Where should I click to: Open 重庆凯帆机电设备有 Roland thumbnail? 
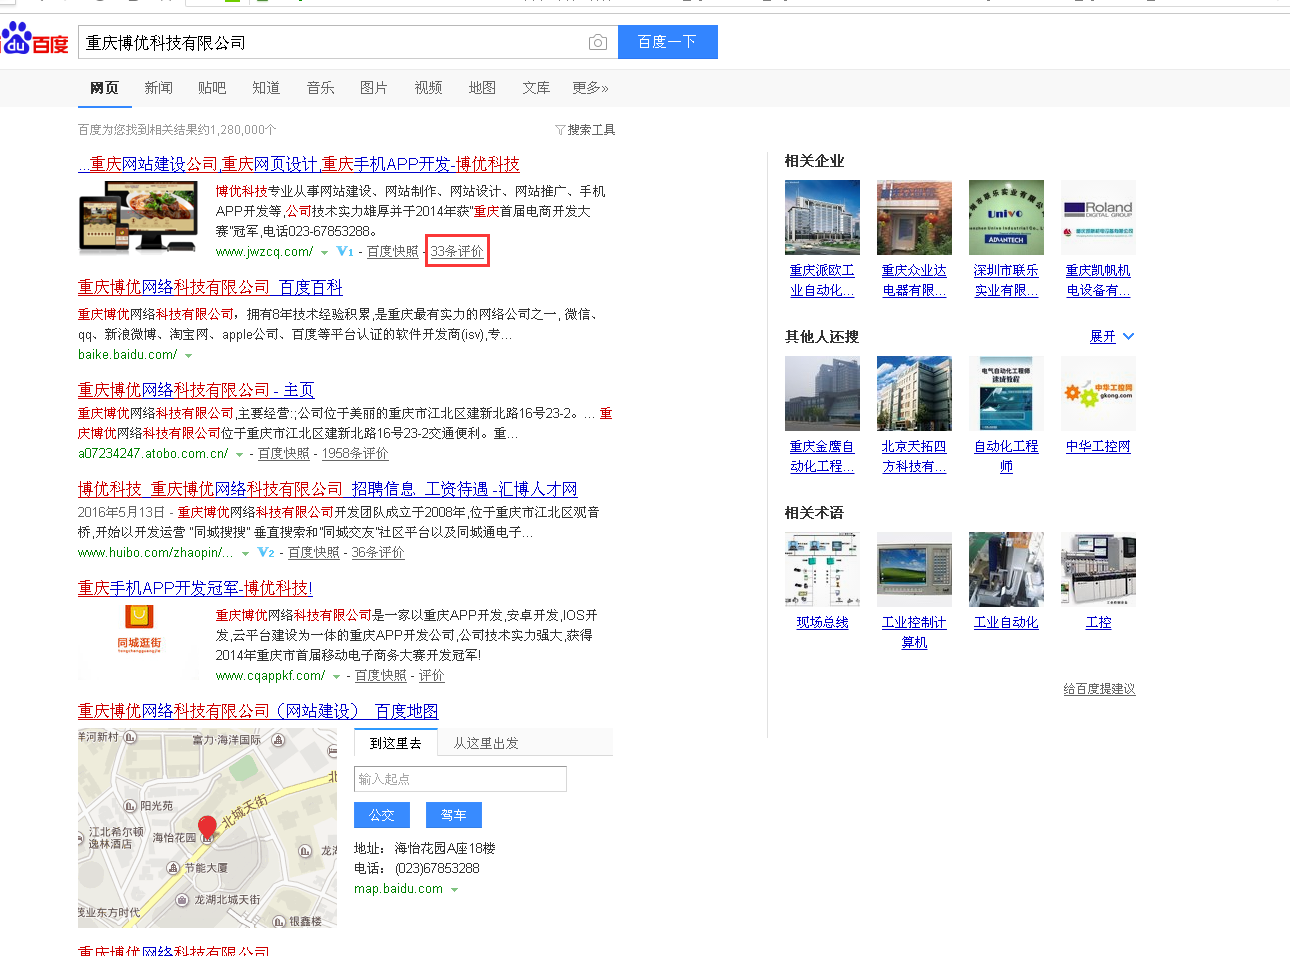click(1098, 217)
